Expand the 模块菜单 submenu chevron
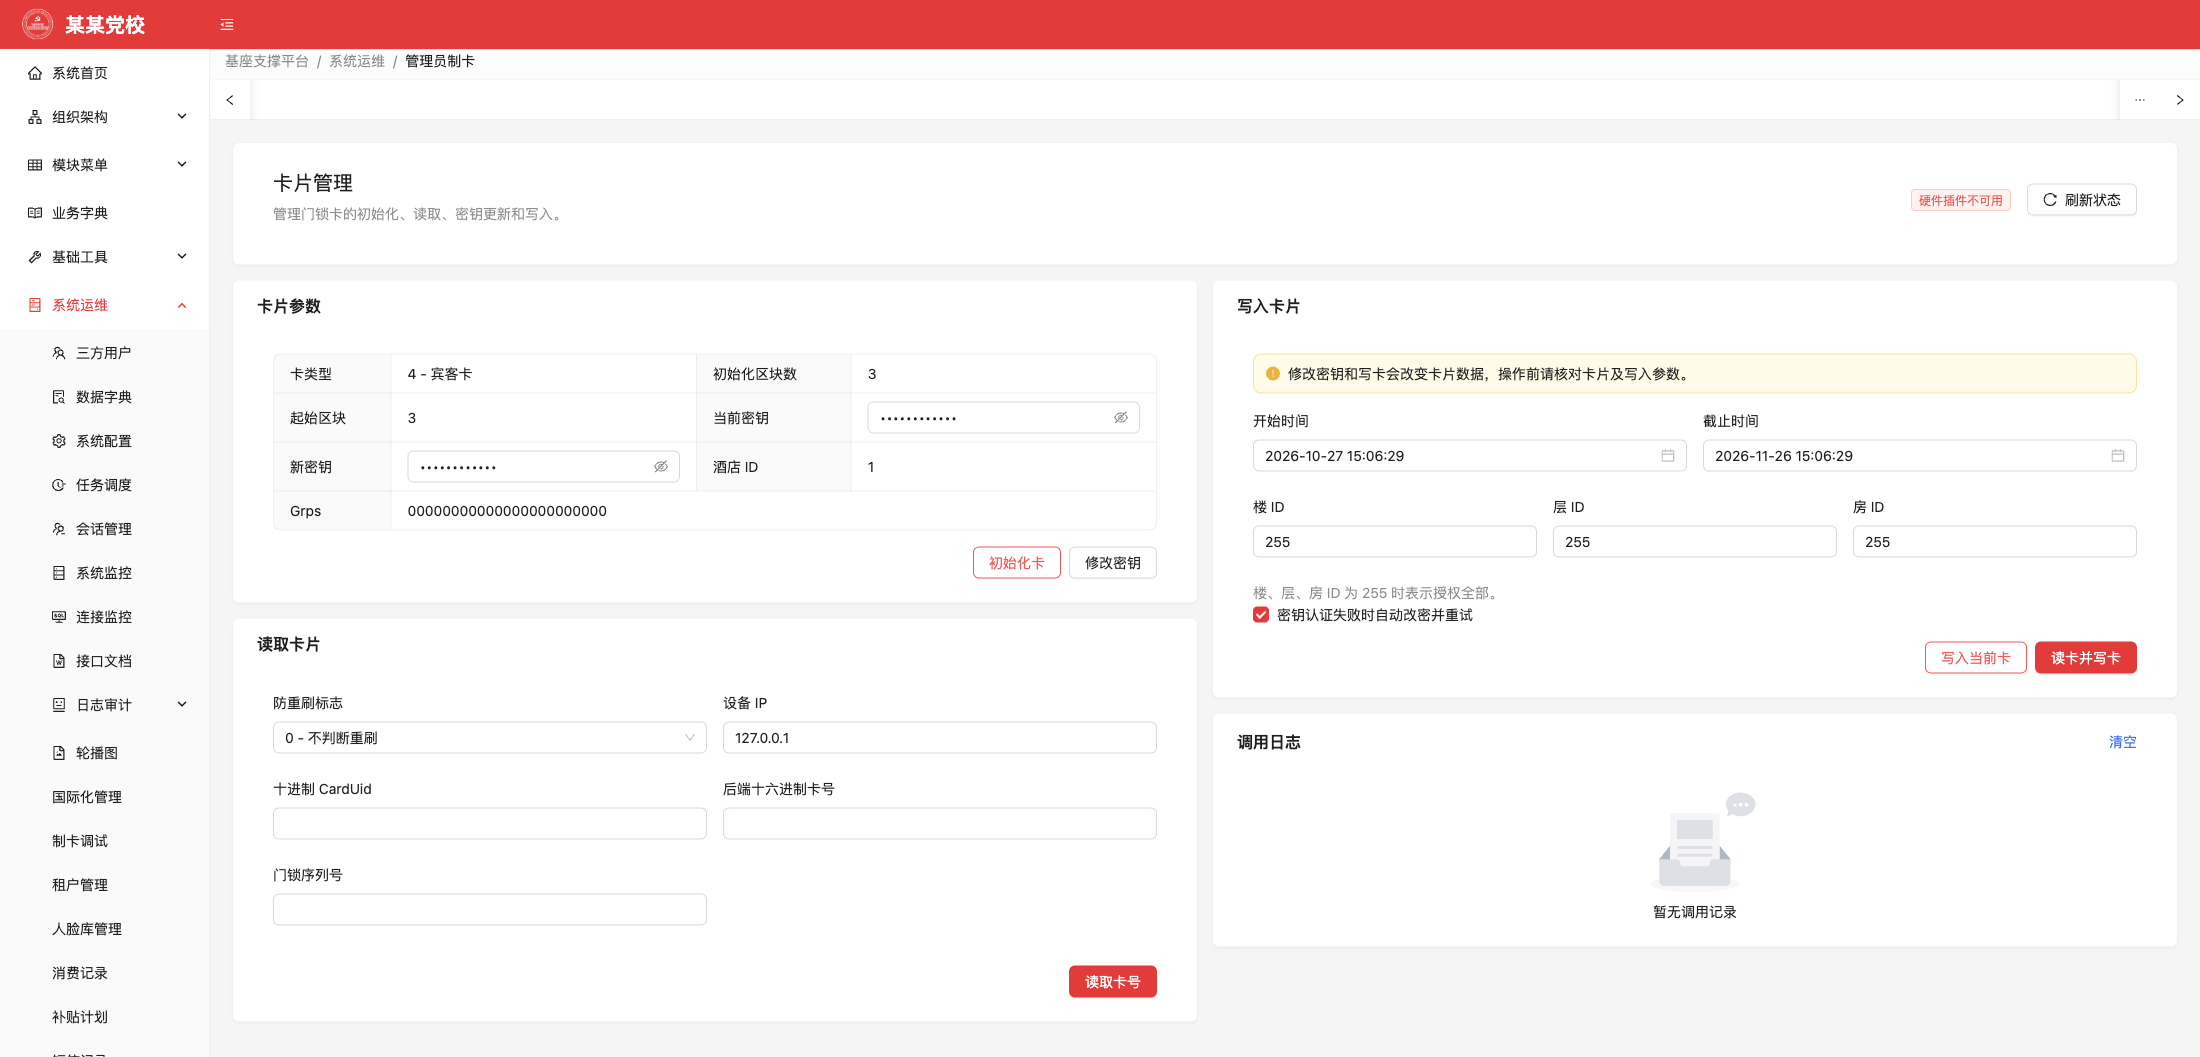This screenshot has width=2200, height=1057. tap(182, 165)
